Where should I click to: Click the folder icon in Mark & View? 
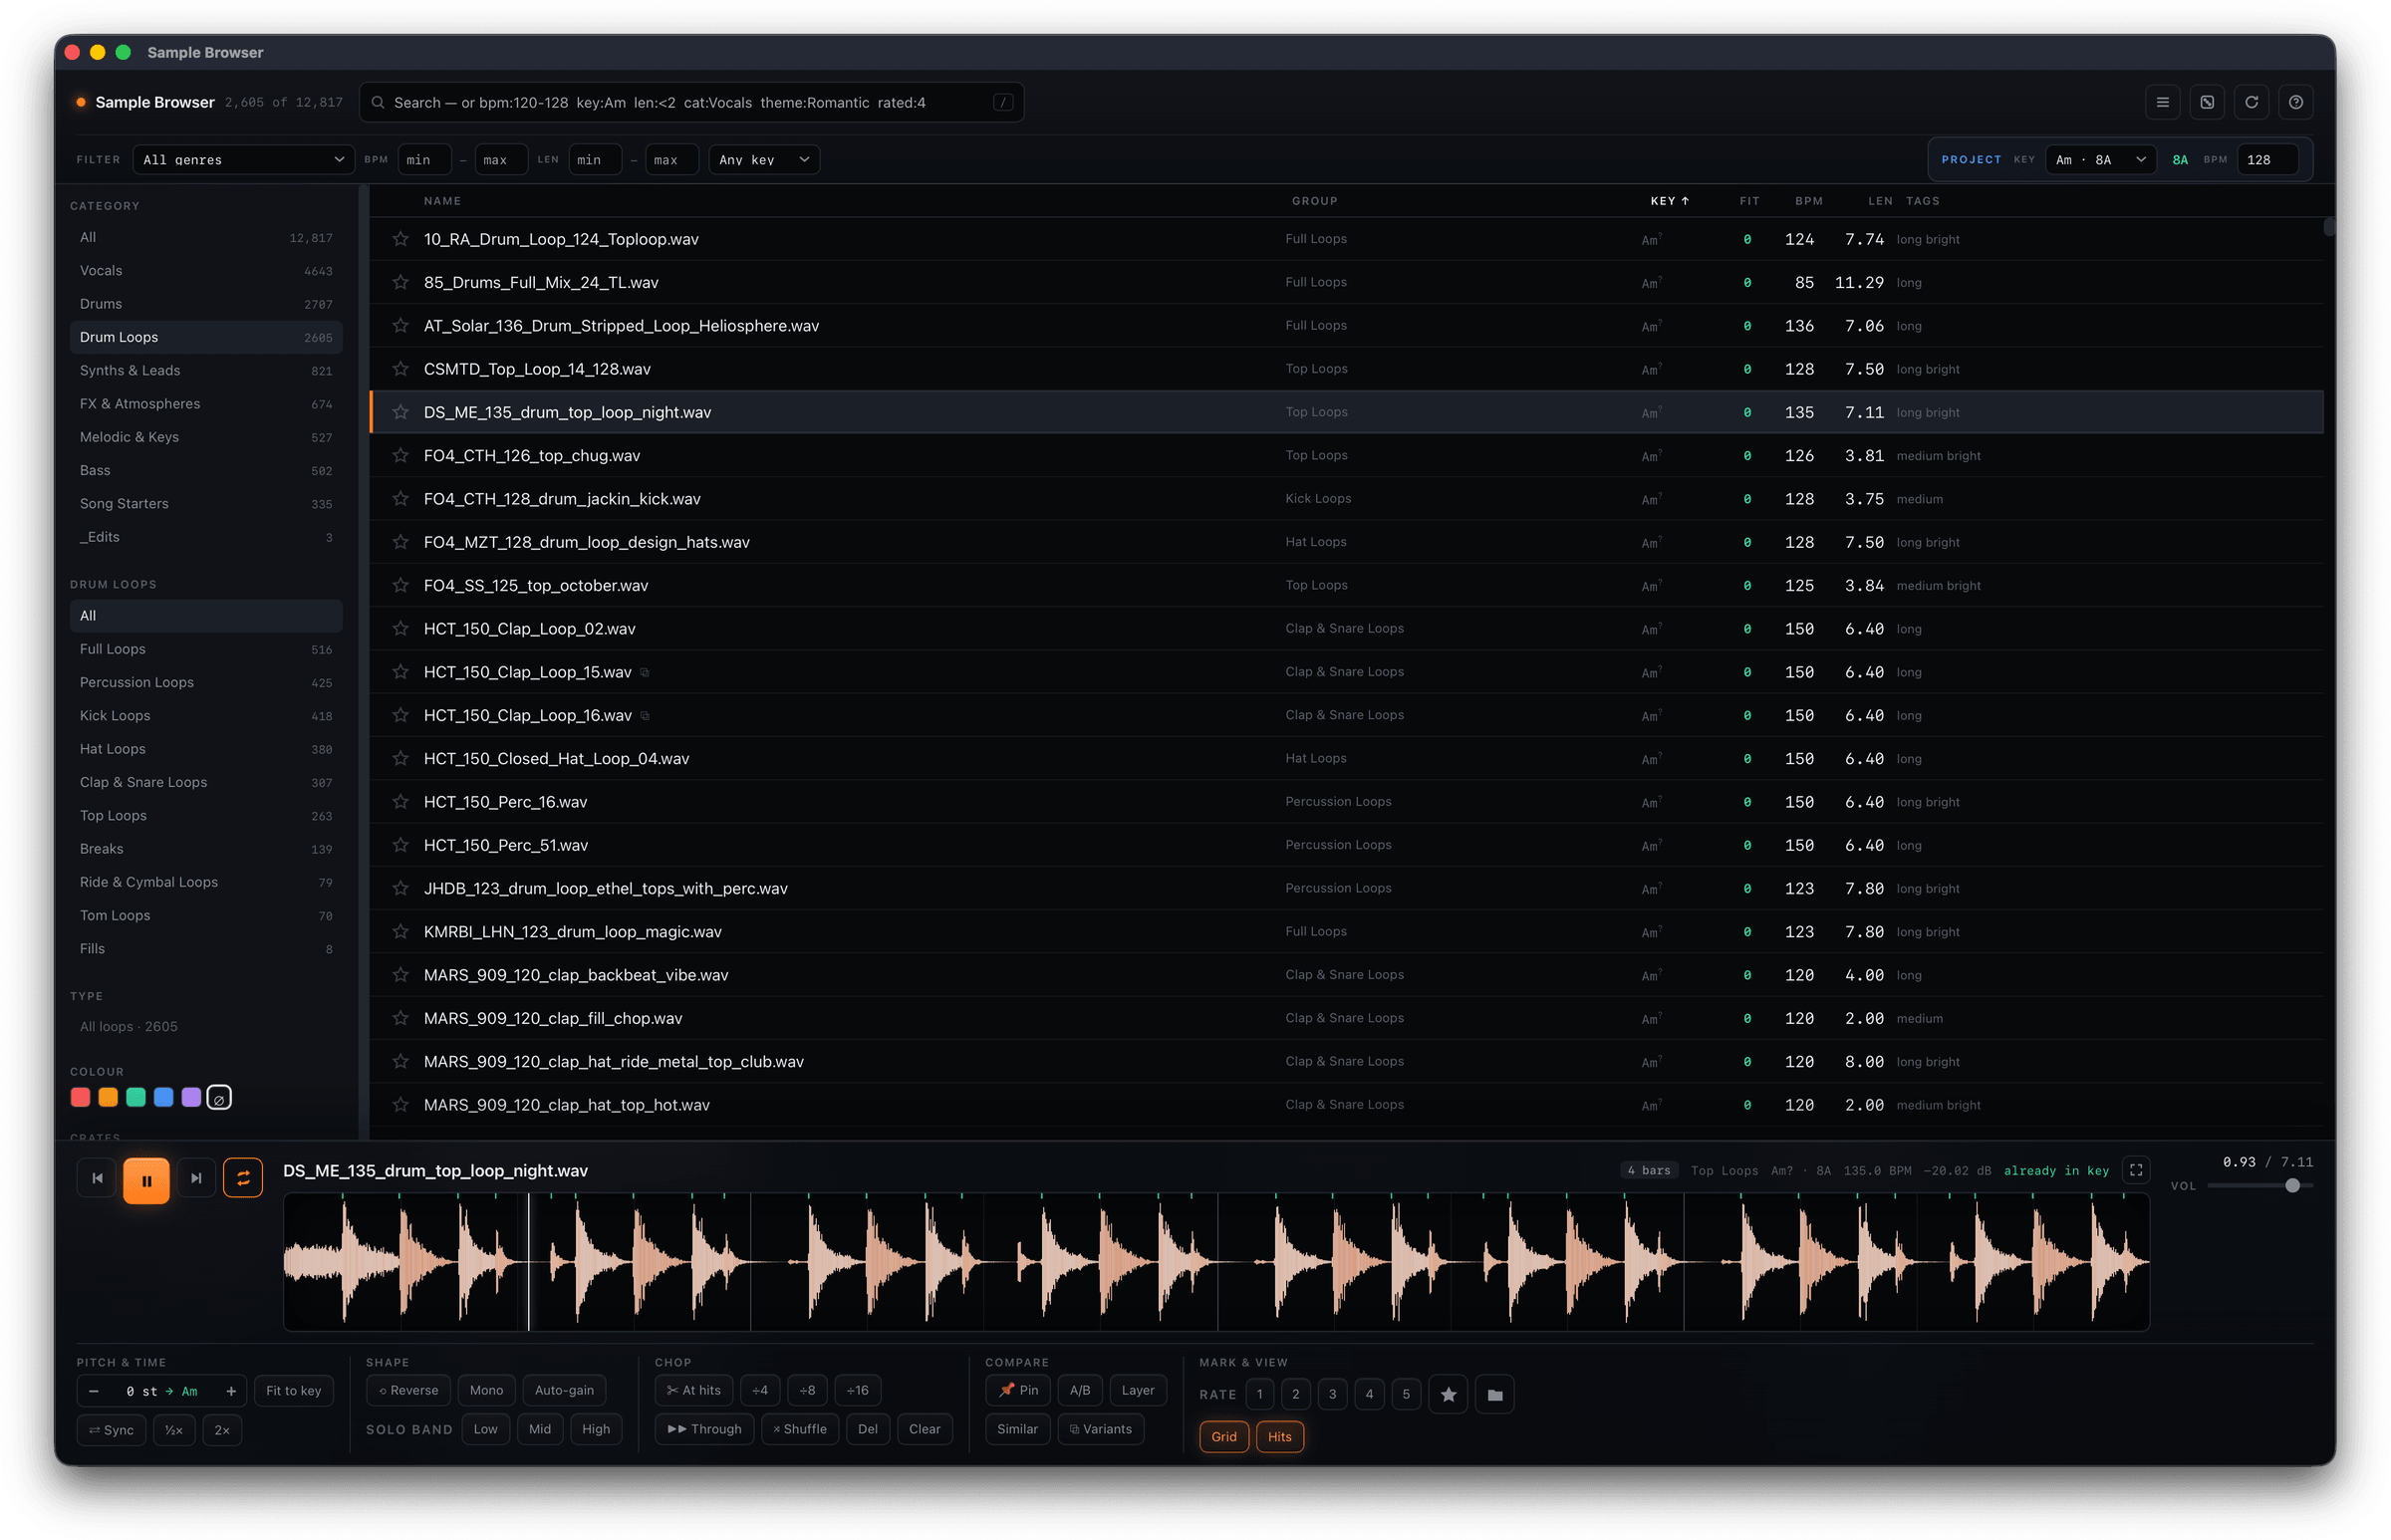[x=1495, y=1394]
